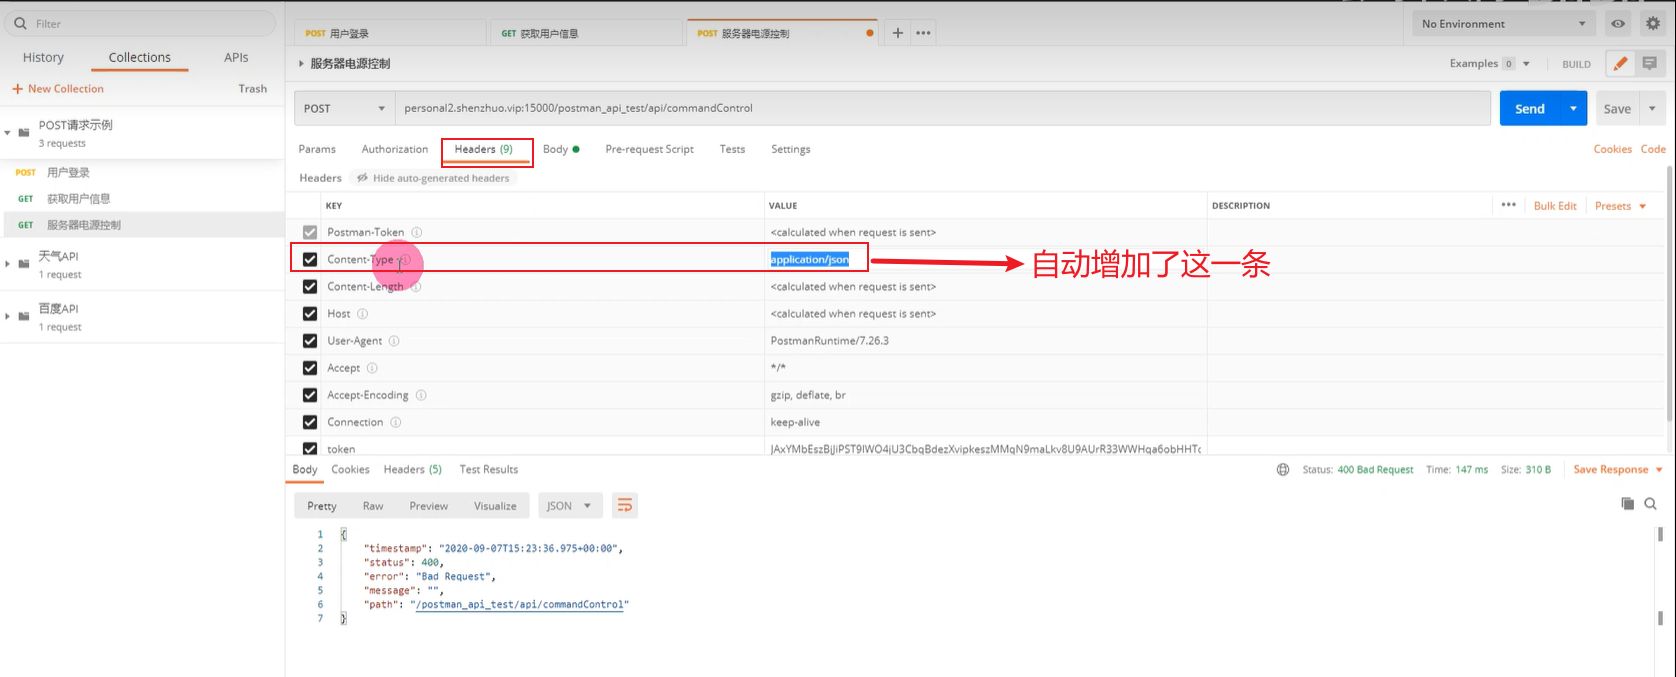Image resolution: width=1676 pixels, height=677 pixels.
Task: Uncheck the User-Agent header checkbox
Action: click(310, 341)
